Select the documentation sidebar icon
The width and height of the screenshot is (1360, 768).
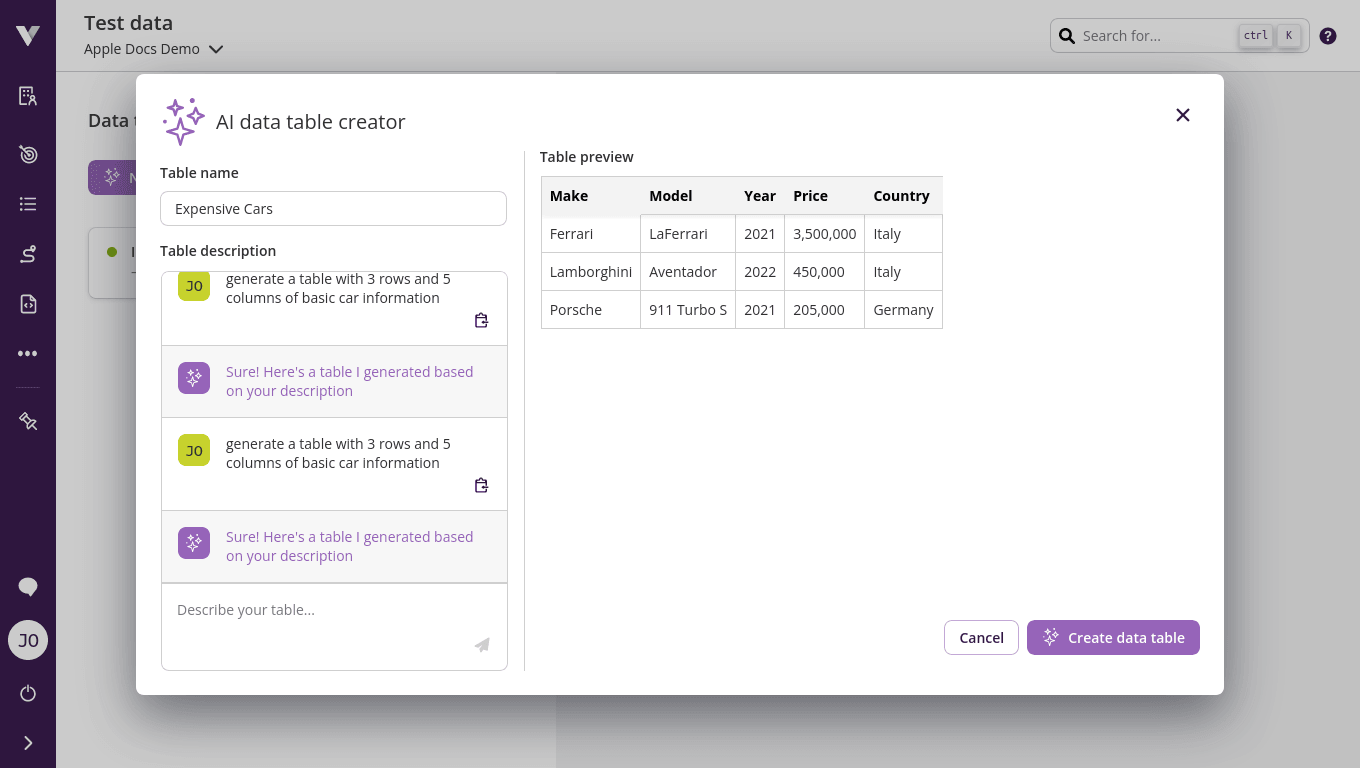[x=27, y=95]
